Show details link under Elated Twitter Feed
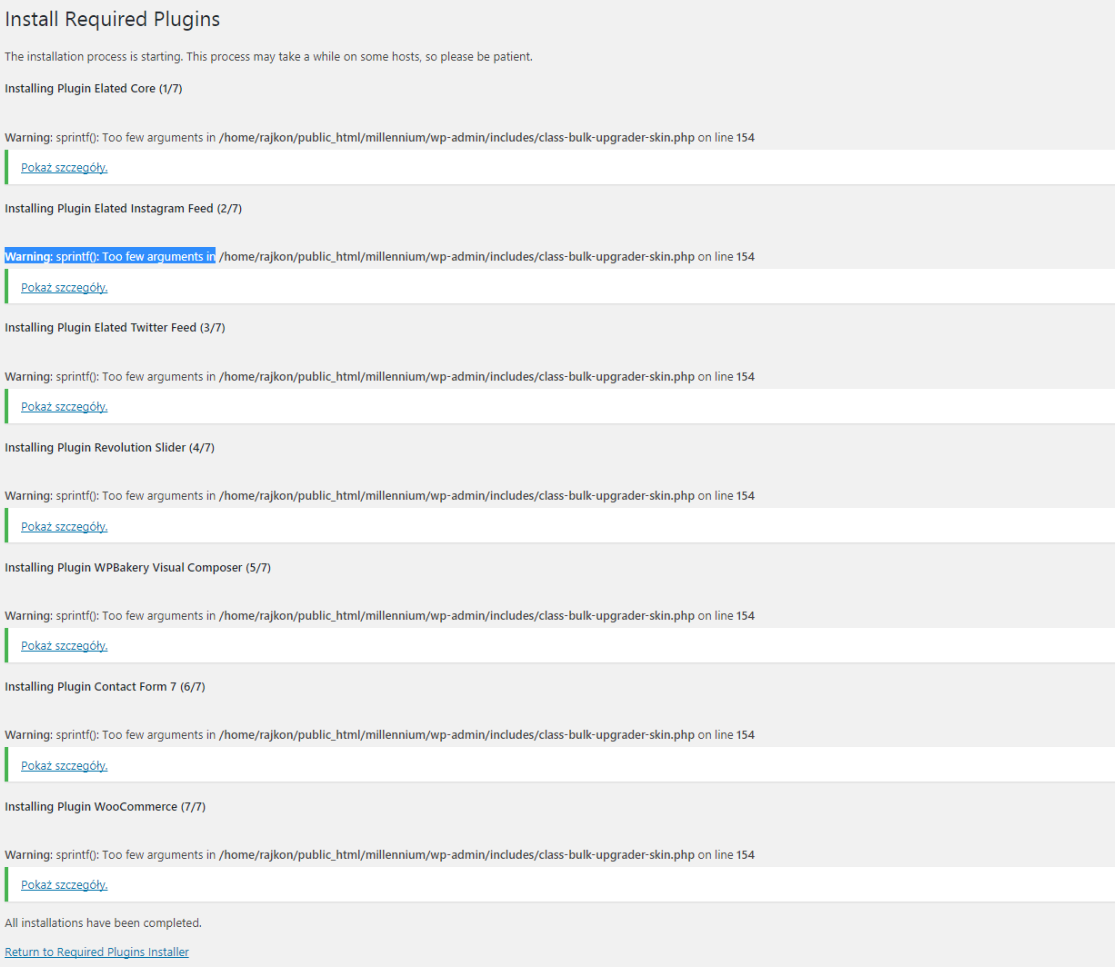Viewport: 1115px width, 967px height. click(x=64, y=406)
